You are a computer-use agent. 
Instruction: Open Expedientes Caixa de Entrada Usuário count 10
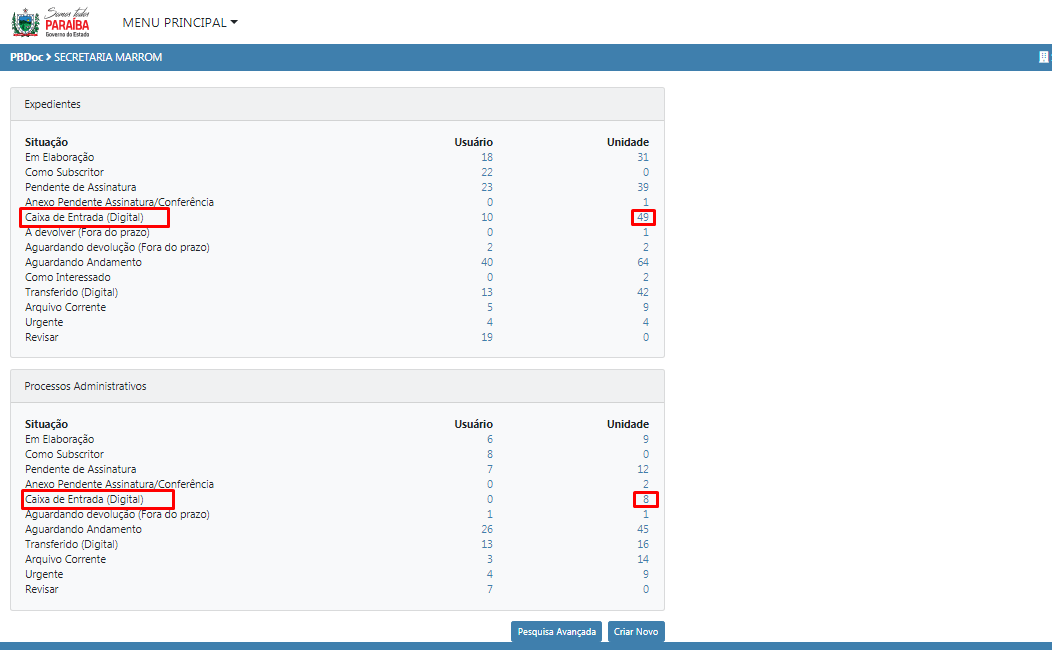coord(487,217)
